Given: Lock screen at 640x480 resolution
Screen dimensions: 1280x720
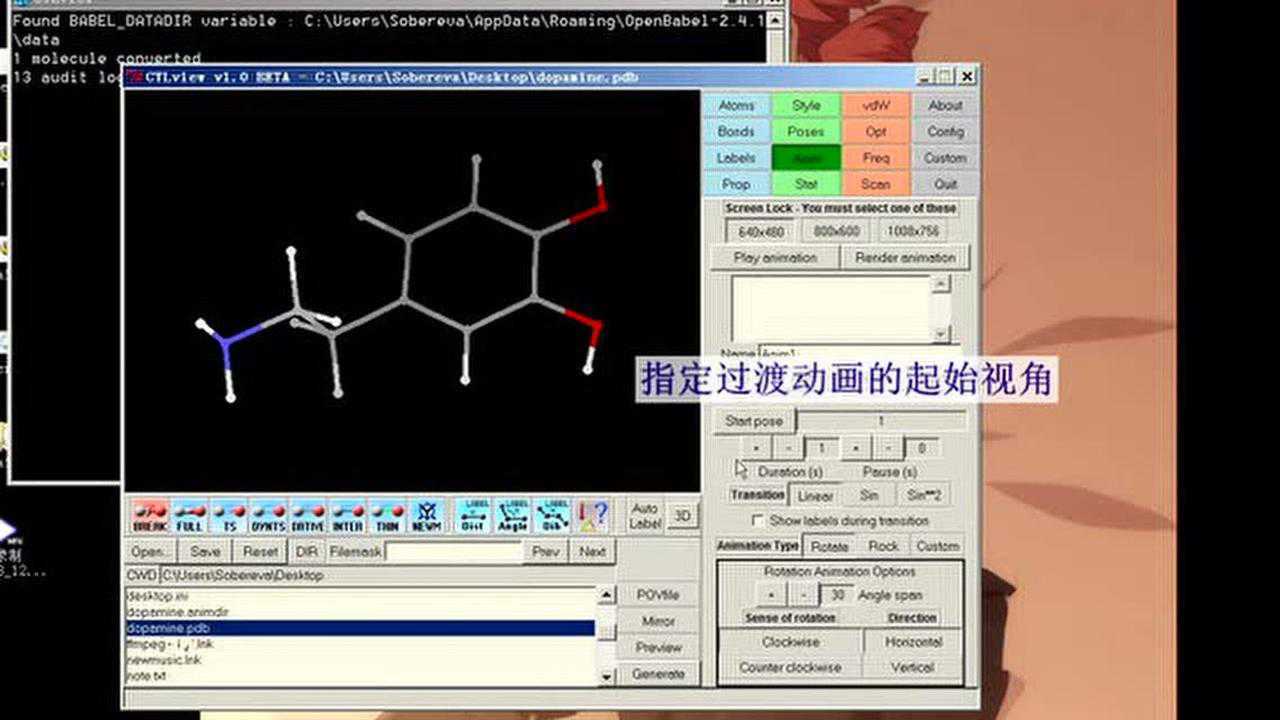Looking at the screenshot, I should coord(764,231).
